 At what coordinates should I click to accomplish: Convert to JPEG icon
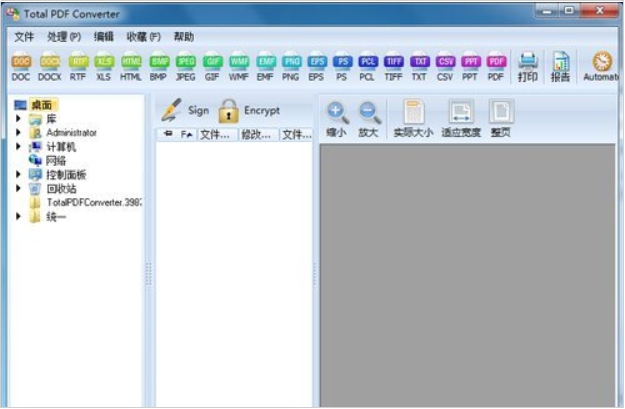tap(185, 67)
